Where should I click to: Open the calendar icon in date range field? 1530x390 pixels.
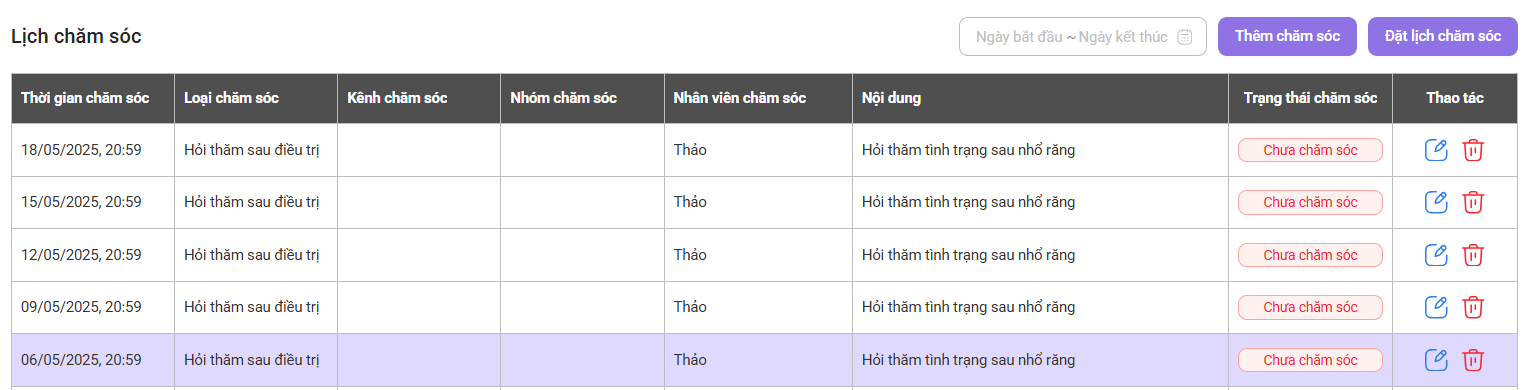pos(1185,37)
